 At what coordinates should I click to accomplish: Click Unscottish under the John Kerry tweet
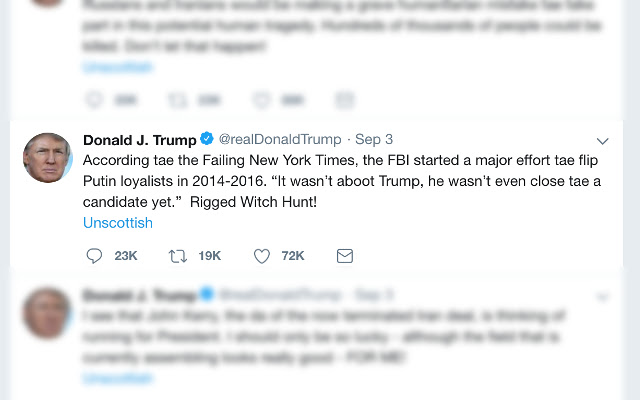point(118,378)
